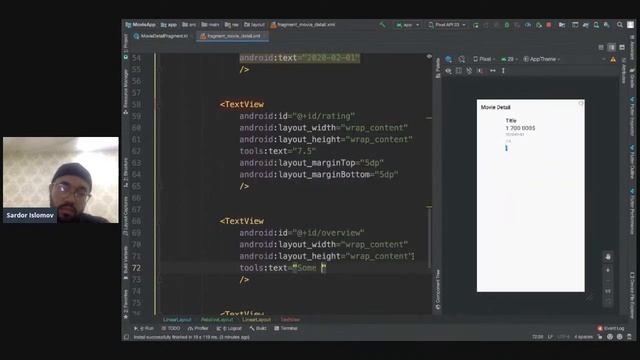
Task: Switch editor to Split view mode
Action: click(x=611, y=47)
